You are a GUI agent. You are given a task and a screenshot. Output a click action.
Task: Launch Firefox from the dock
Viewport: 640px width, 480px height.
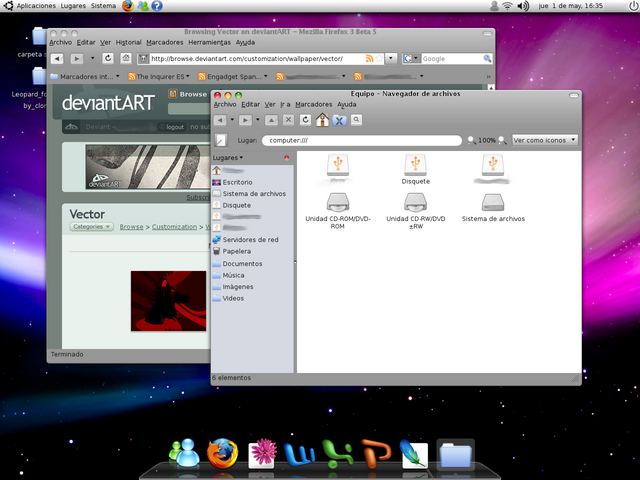[221, 454]
